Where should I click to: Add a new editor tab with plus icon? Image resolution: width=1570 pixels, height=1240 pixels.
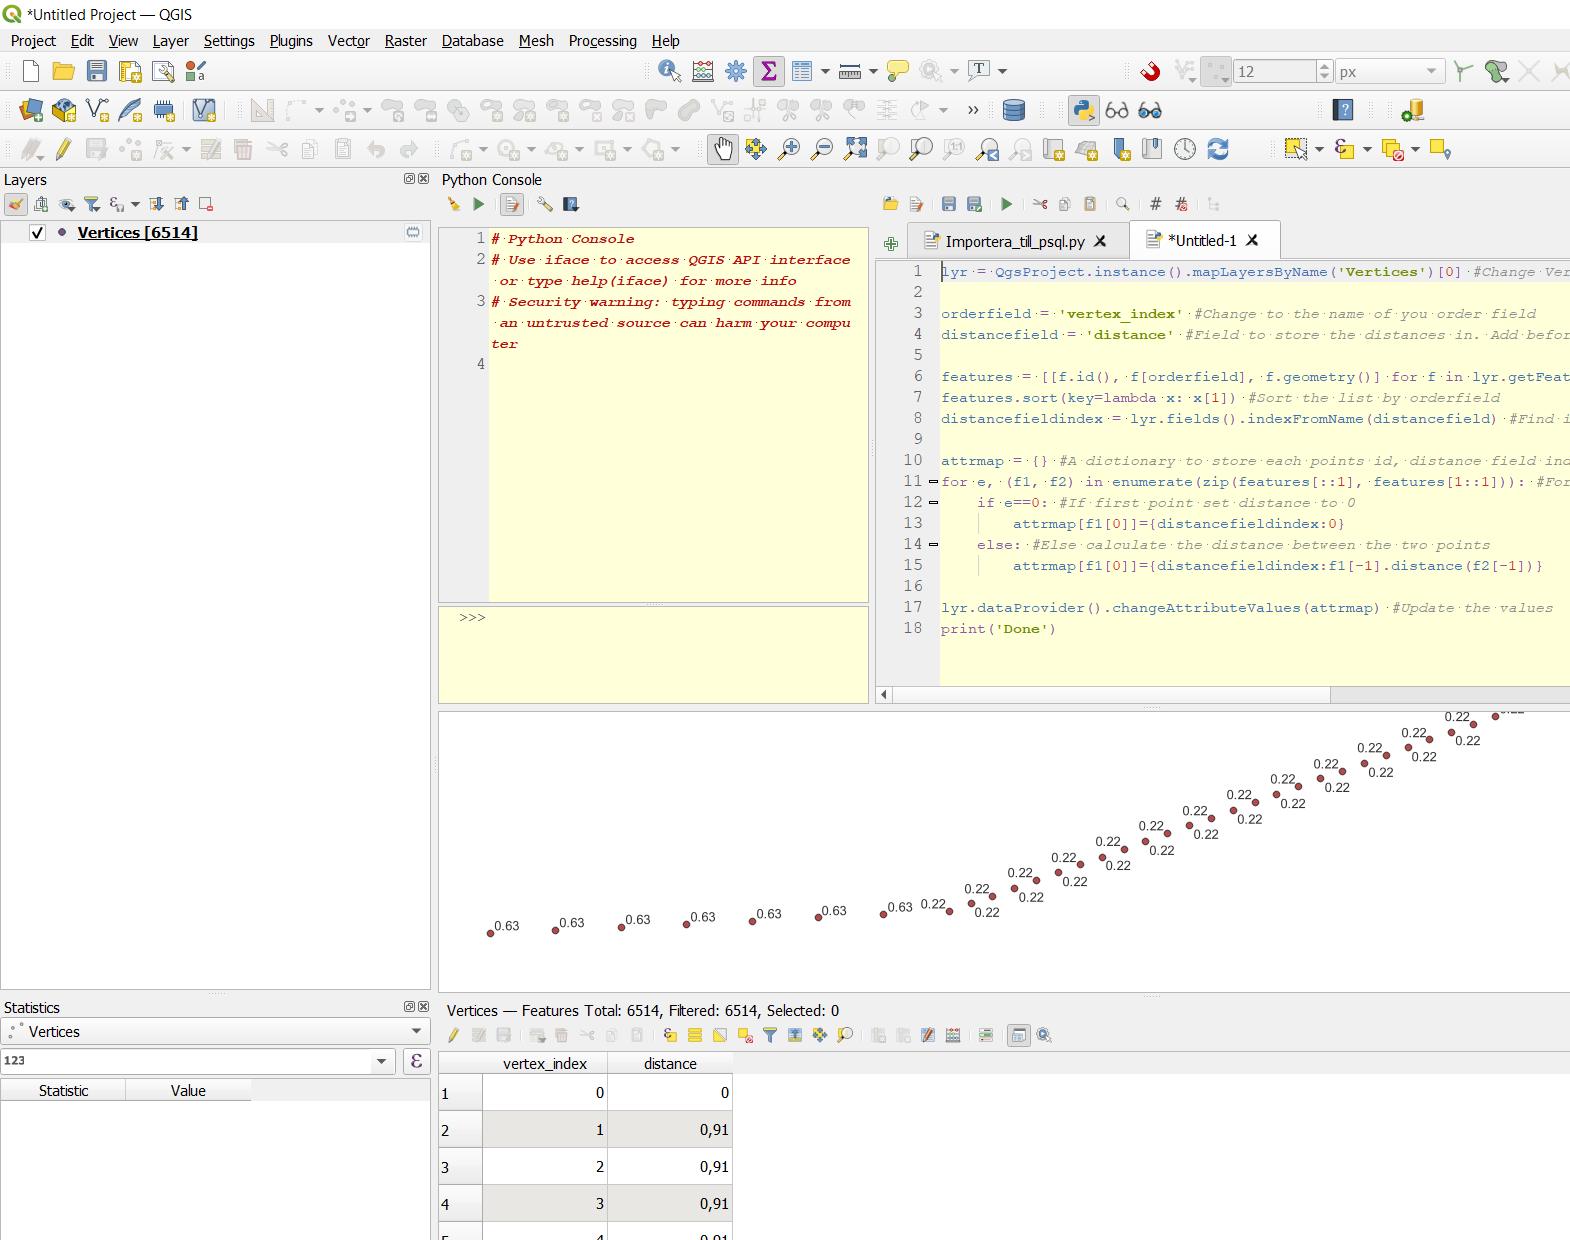pyautogui.click(x=891, y=243)
